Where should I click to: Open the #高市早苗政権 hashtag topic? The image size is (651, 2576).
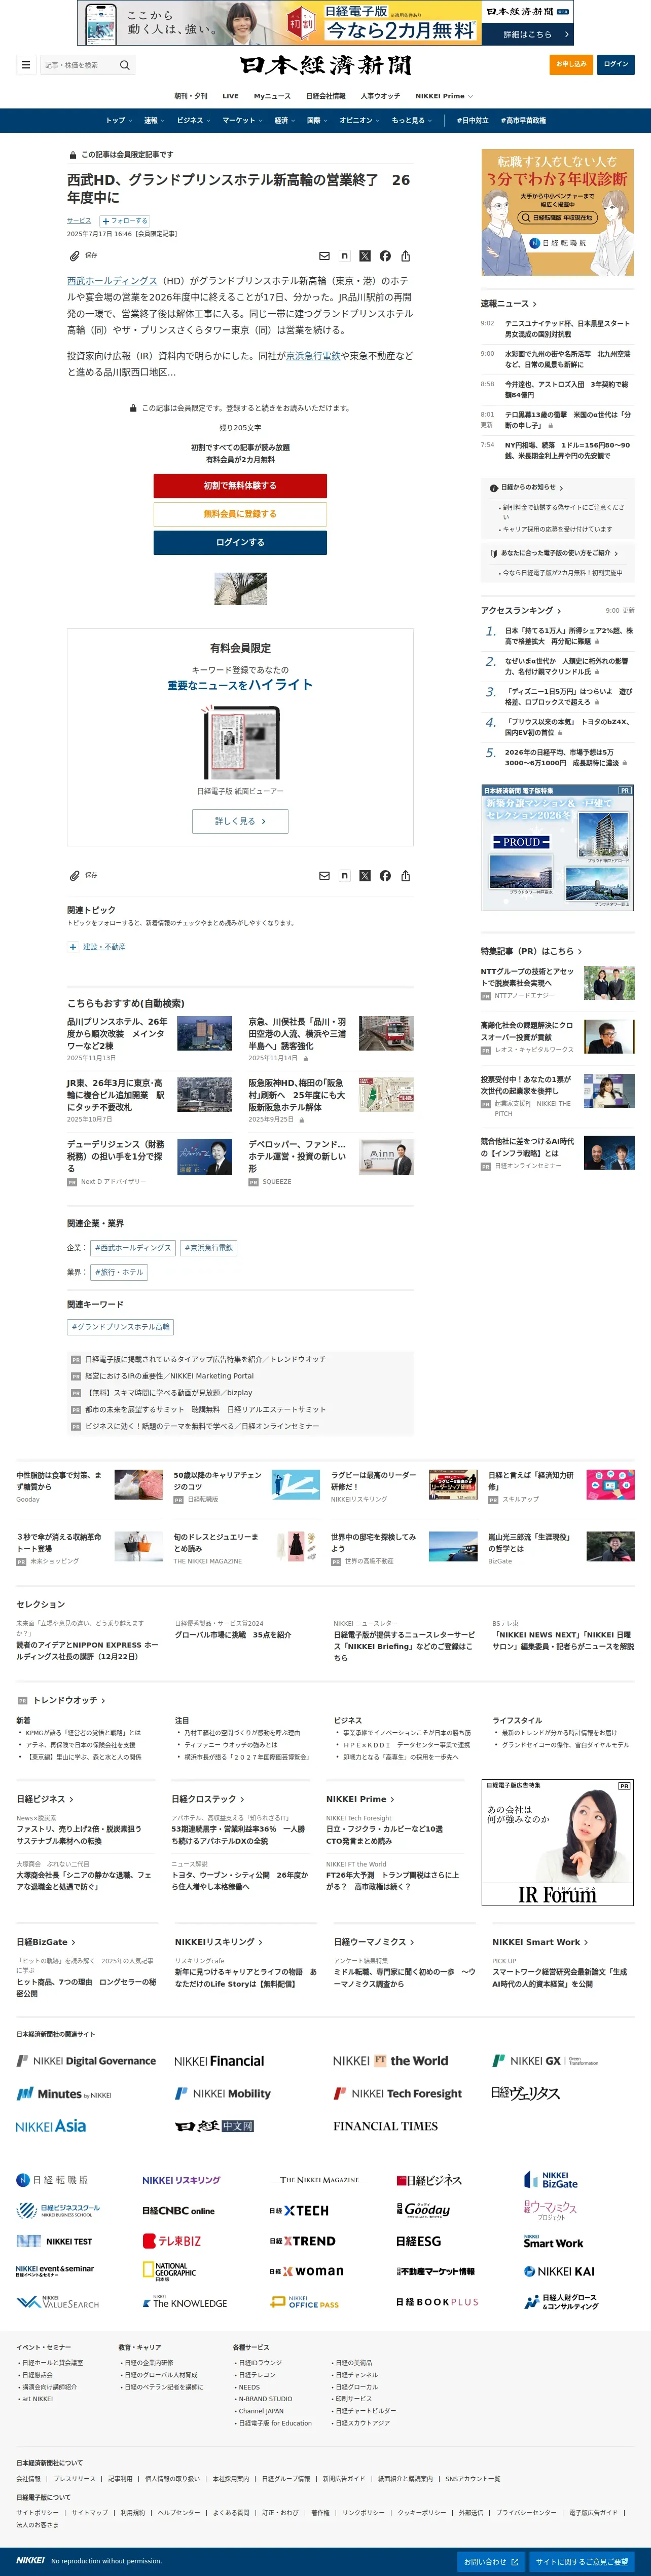pyautogui.click(x=523, y=120)
